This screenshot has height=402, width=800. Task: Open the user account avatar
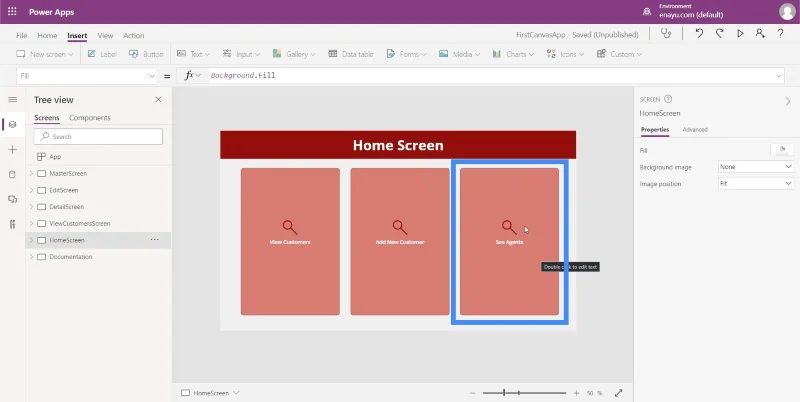pos(787,12)
